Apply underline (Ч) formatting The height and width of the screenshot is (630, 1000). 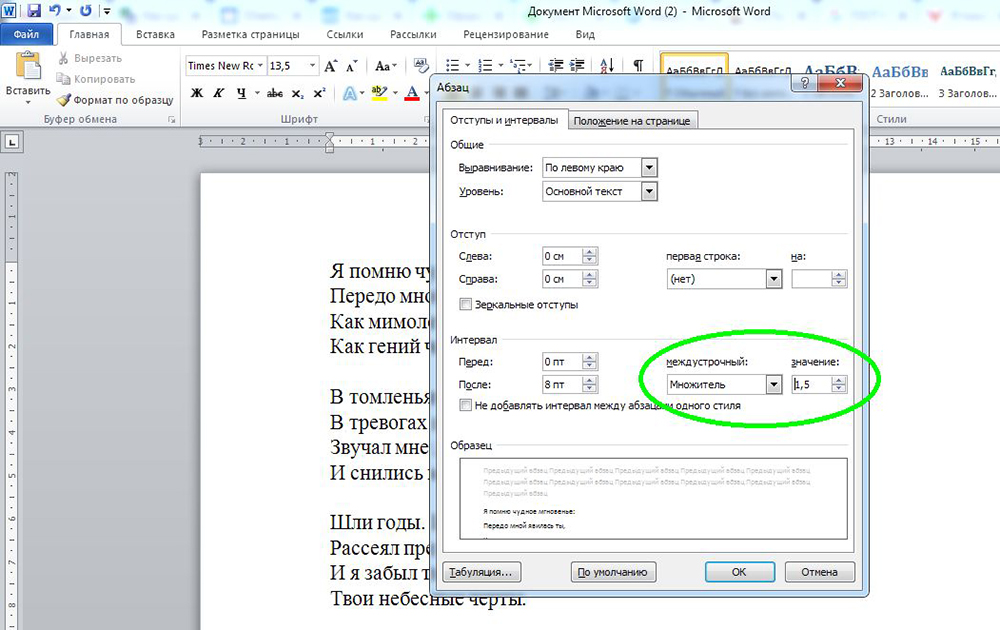coord(241,93)
